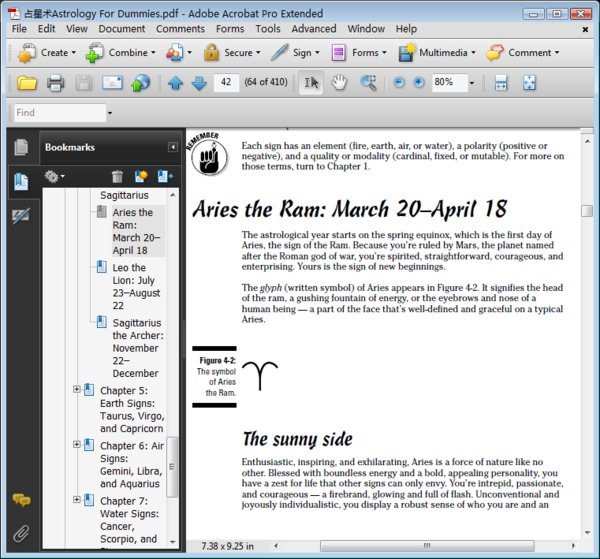Collapse the Bookmarks panel

coord(173,147)
